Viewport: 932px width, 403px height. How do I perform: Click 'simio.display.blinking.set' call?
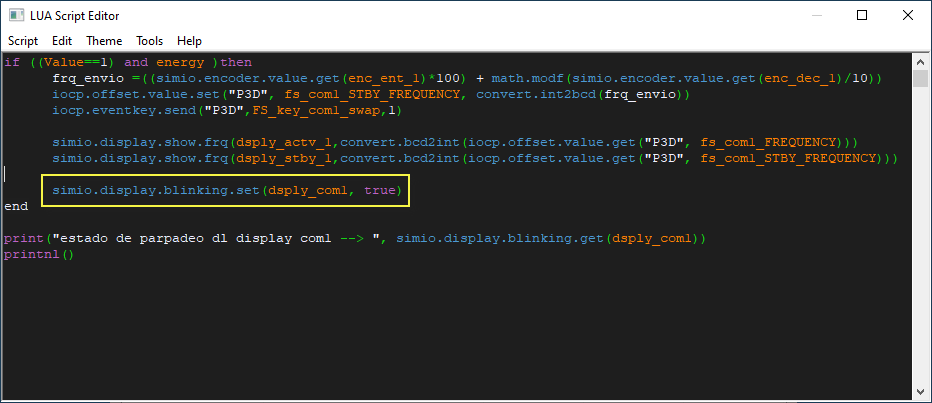(x=156, y=191)
